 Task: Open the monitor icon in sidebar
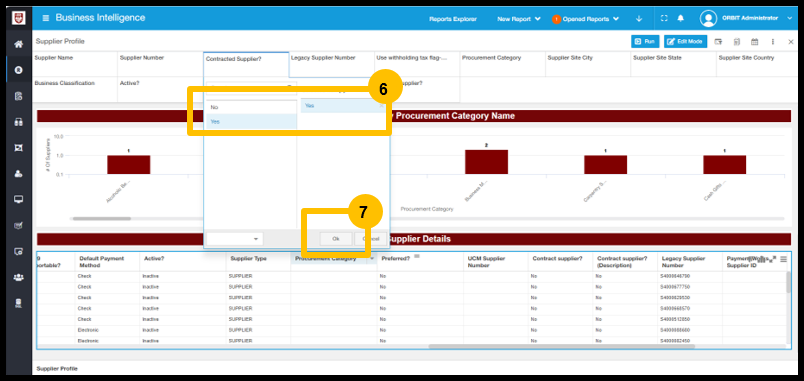tap(18, 199)
